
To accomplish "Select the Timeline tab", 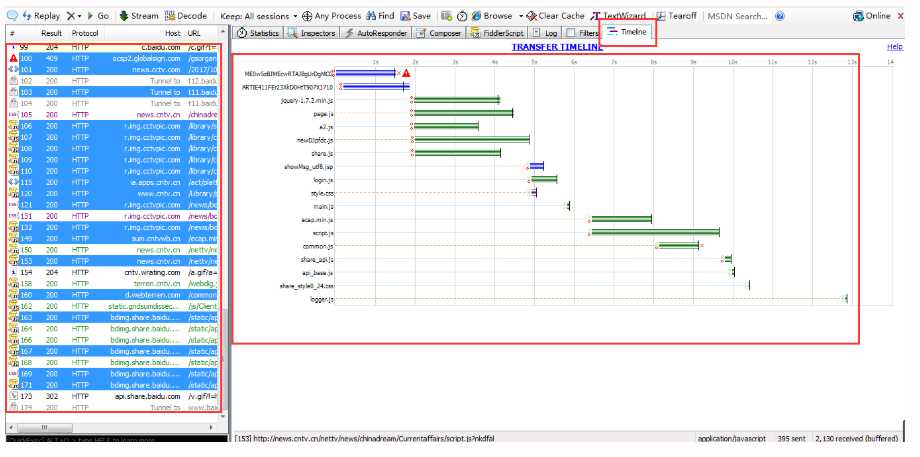I will point(627,32).
